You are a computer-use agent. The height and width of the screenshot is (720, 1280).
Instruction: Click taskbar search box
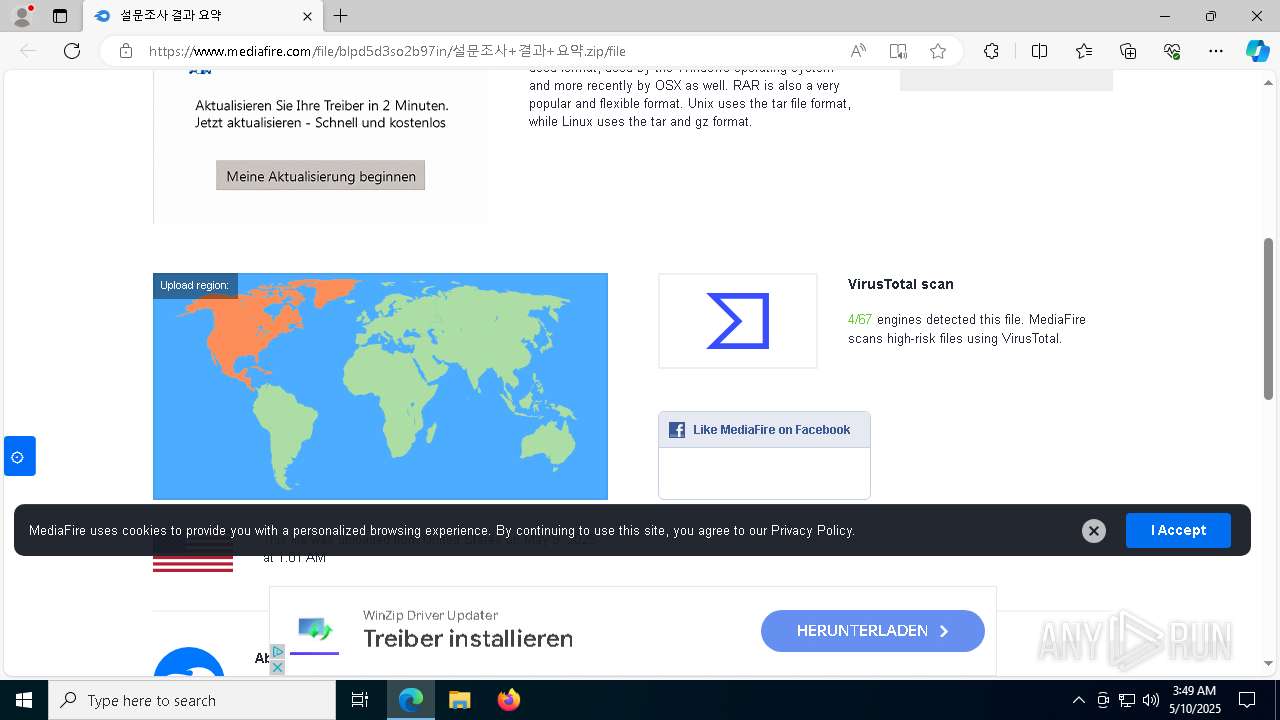tap(192, 700)
